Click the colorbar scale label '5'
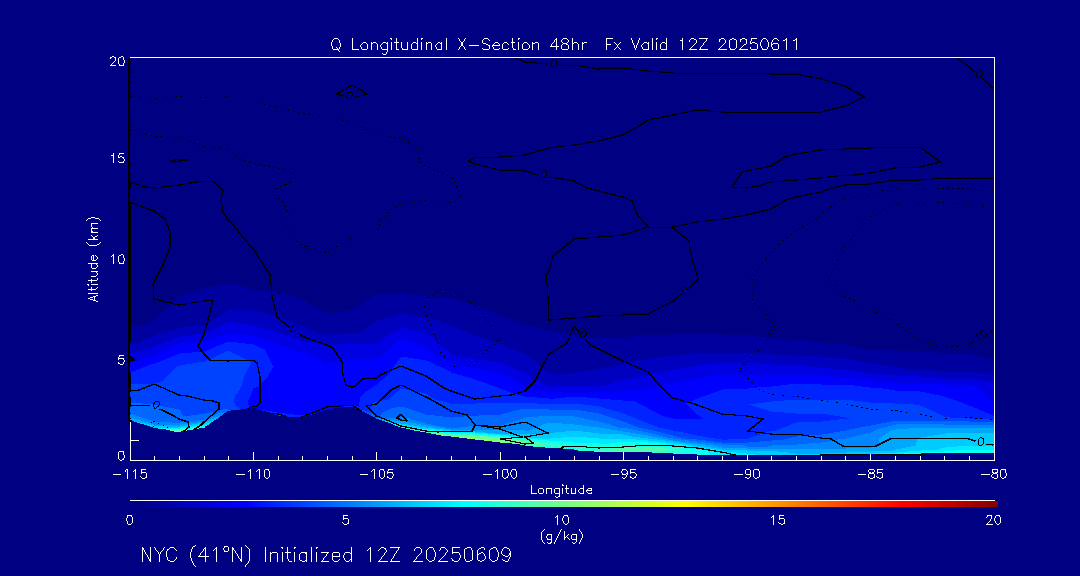This screenshot has height=576, width=1080. point(346,521)
